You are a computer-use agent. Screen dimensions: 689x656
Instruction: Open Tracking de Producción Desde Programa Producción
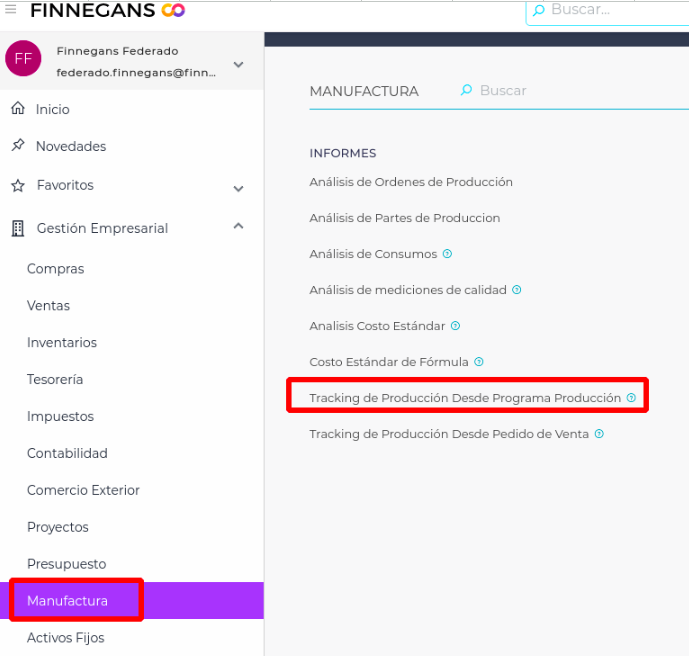465,398
